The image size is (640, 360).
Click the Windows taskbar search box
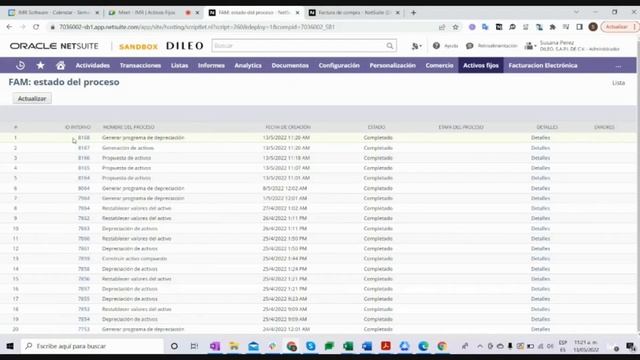[x=92, y=346]
